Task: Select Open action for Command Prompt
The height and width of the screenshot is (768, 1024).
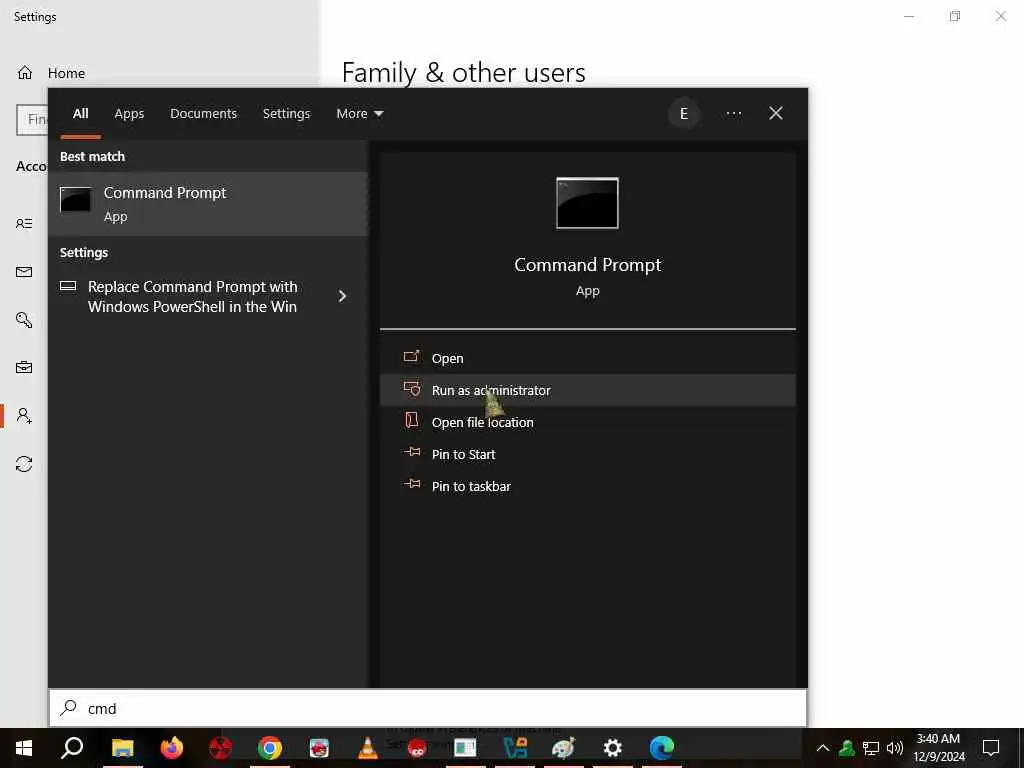Action: pyautogui.click(x=587, y=358)
